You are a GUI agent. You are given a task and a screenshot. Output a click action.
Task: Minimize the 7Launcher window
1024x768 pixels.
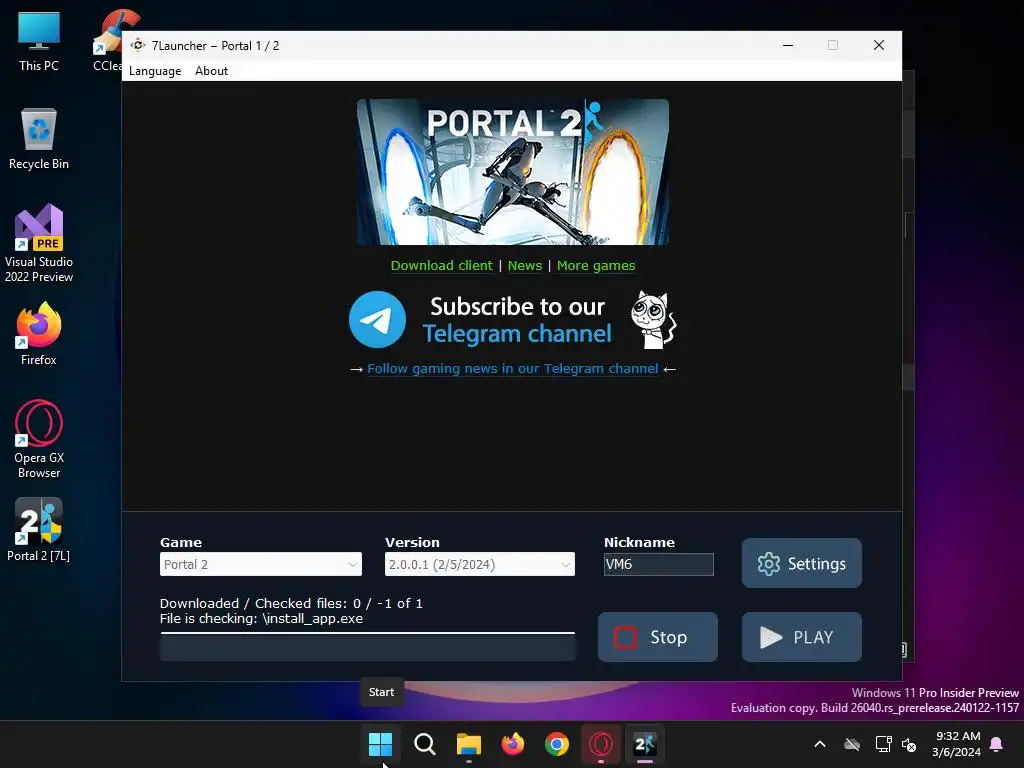coord(788,45)
